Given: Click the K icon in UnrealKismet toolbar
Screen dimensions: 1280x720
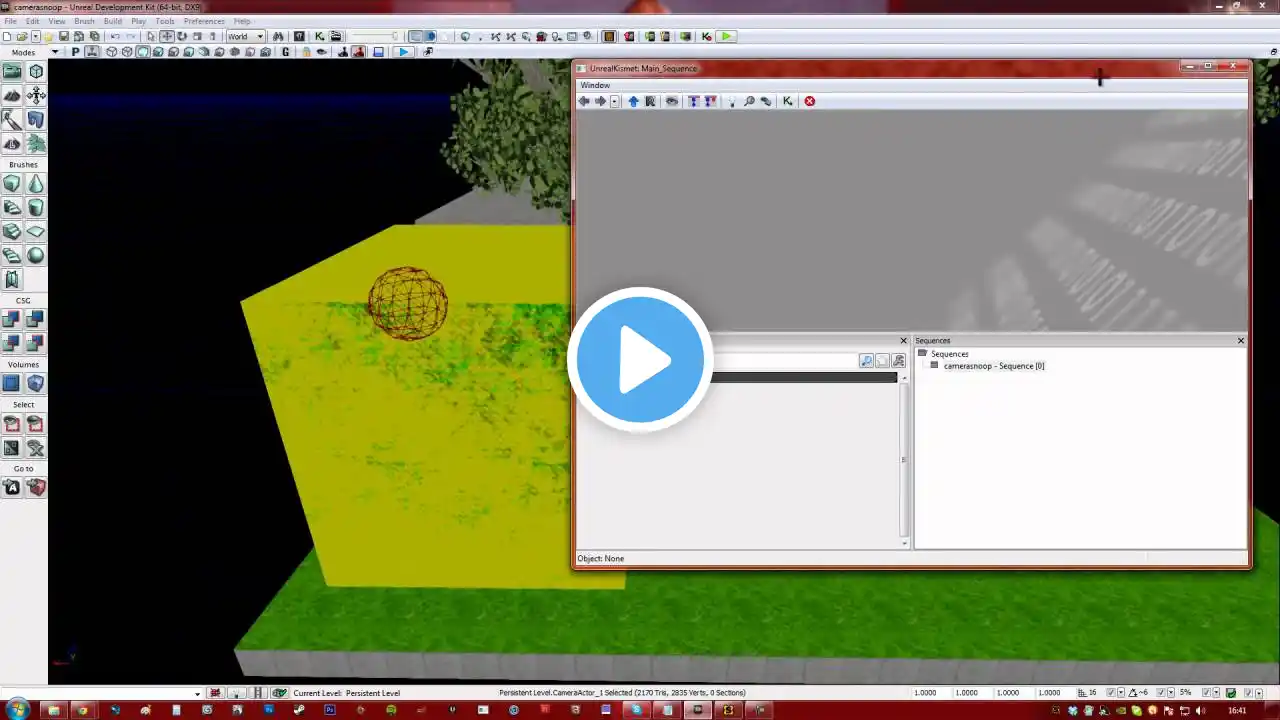Looking at the screenshot, I should tap(788, 101).
